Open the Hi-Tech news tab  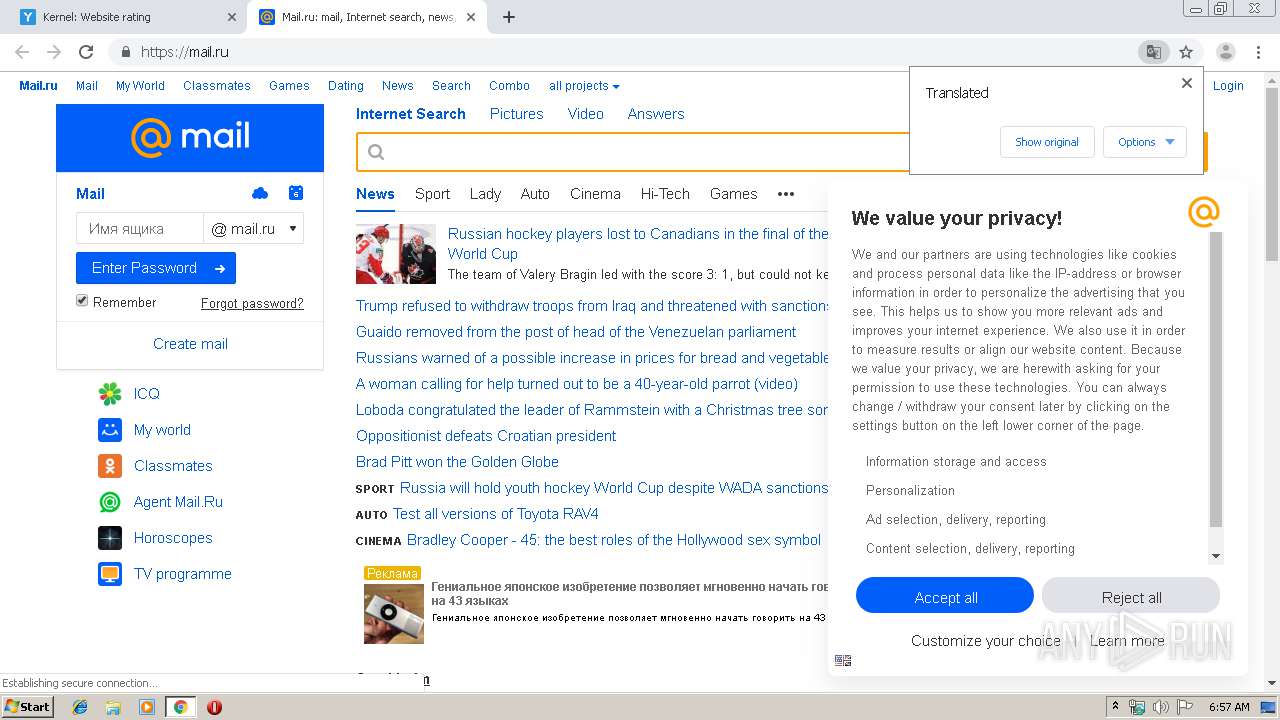coord(665,194)
